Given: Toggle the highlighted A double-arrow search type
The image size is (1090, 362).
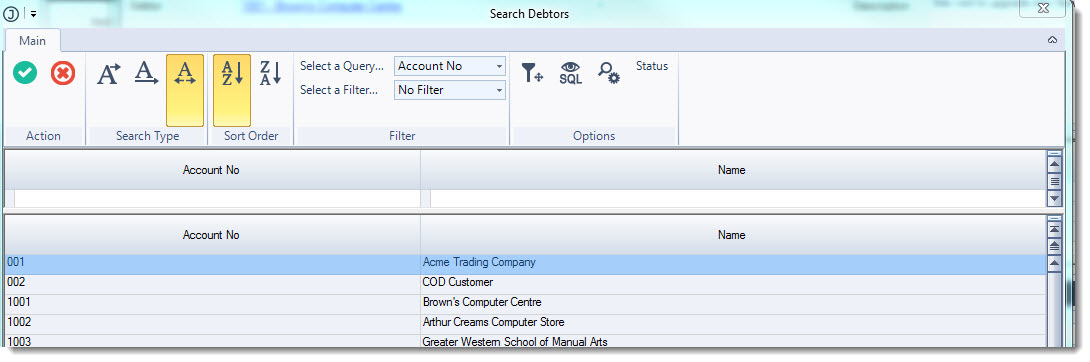Looking at the screenshot, I should click(x=185, y=90).
